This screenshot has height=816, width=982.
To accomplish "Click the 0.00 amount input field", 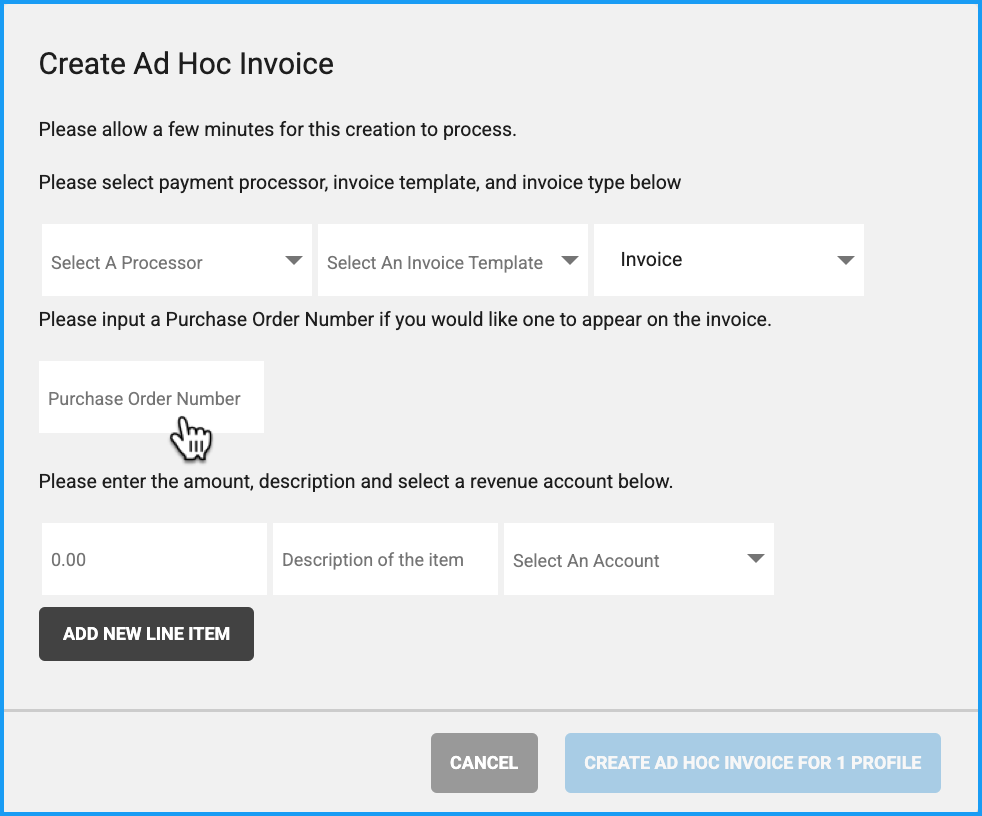I will (154, 560).
